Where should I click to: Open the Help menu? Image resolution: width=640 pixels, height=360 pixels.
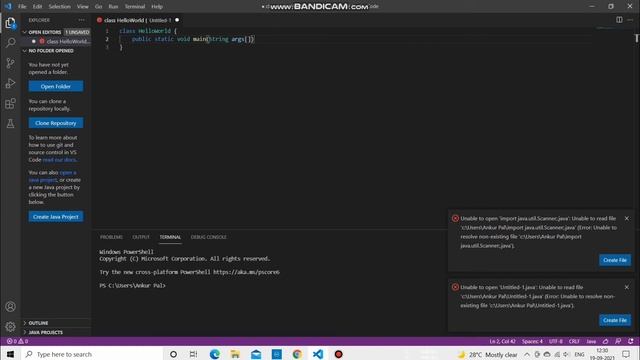(x=157, y=7)
